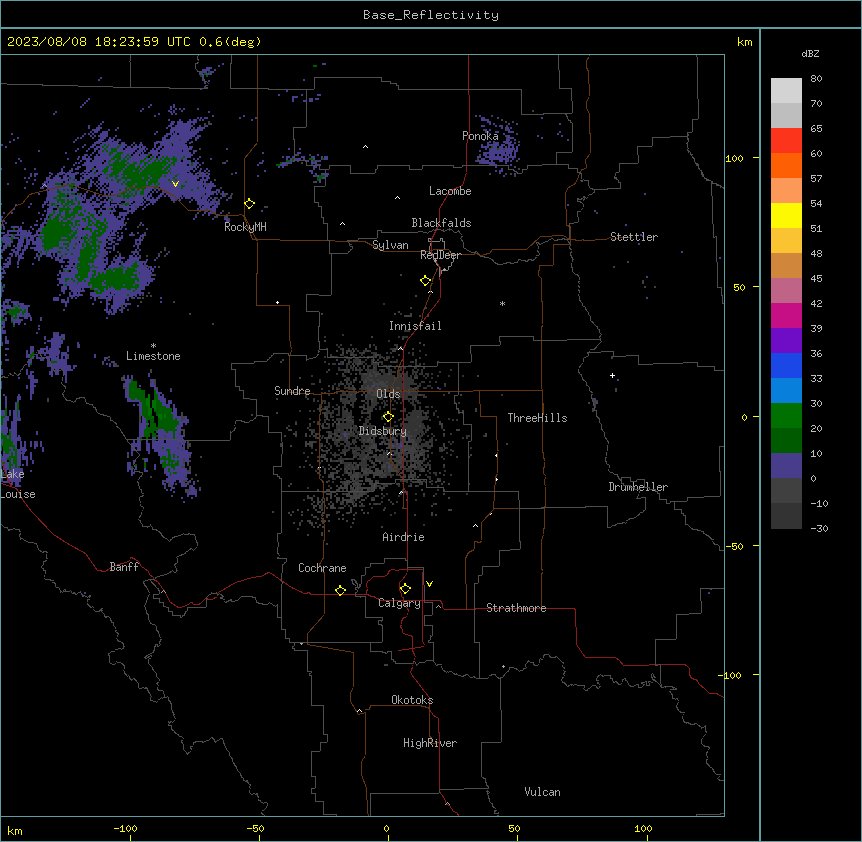The width and height of the screenshot is (862, 842).
Task: Click the Base_Reflectivity title
Action: coord(431,15)
